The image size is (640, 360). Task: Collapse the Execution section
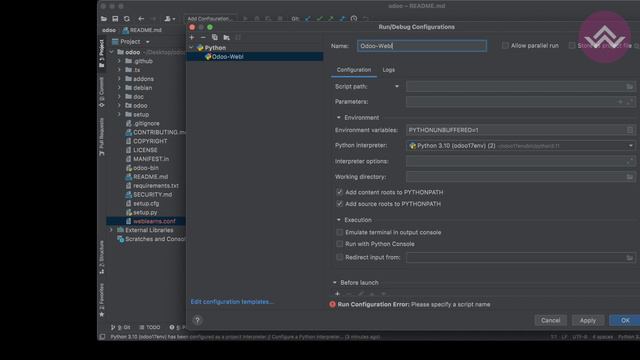point(338,220)
